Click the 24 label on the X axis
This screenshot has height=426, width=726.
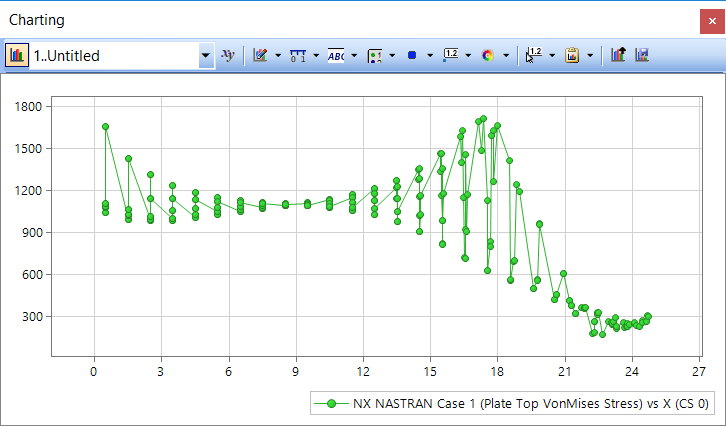(x=632, y=371)
